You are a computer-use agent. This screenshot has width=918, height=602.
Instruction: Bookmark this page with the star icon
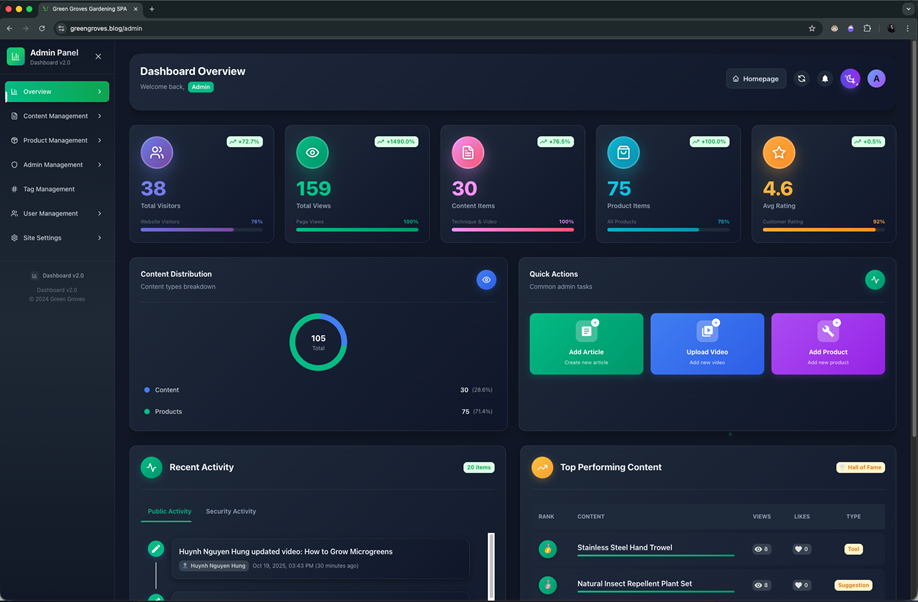tap(812, 28)
